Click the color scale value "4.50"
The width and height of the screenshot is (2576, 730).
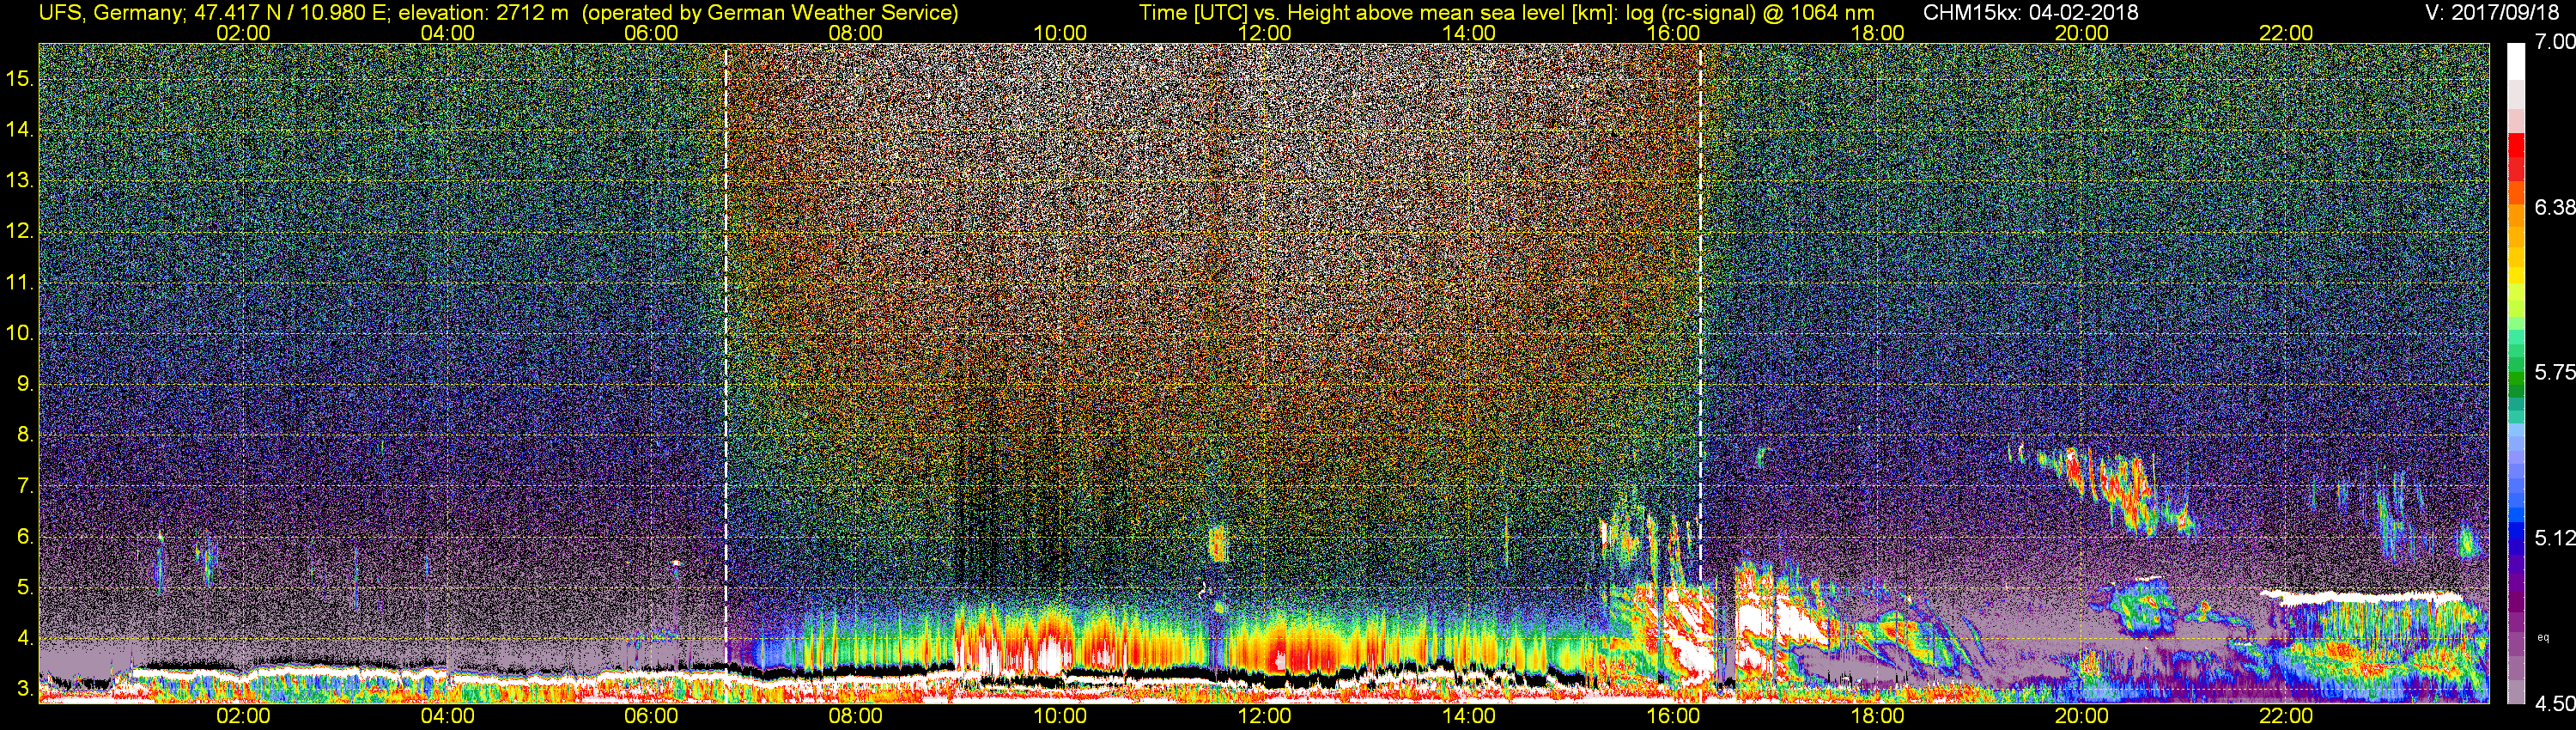[x=2555, y=704]
